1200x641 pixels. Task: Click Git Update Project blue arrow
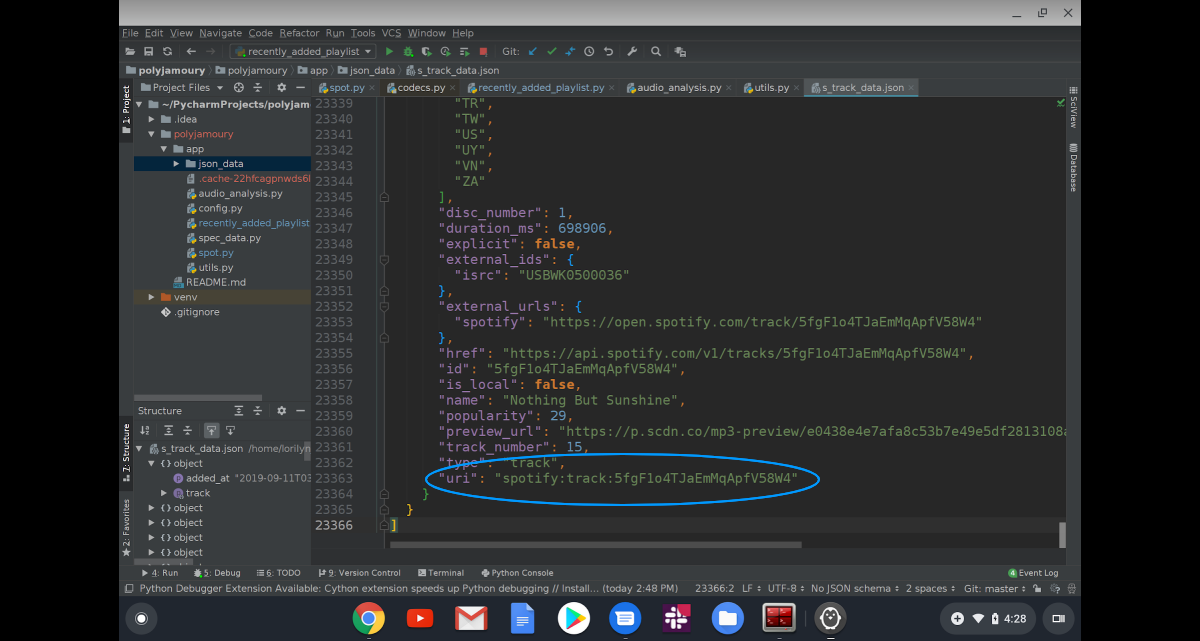(x=533, y=51)
